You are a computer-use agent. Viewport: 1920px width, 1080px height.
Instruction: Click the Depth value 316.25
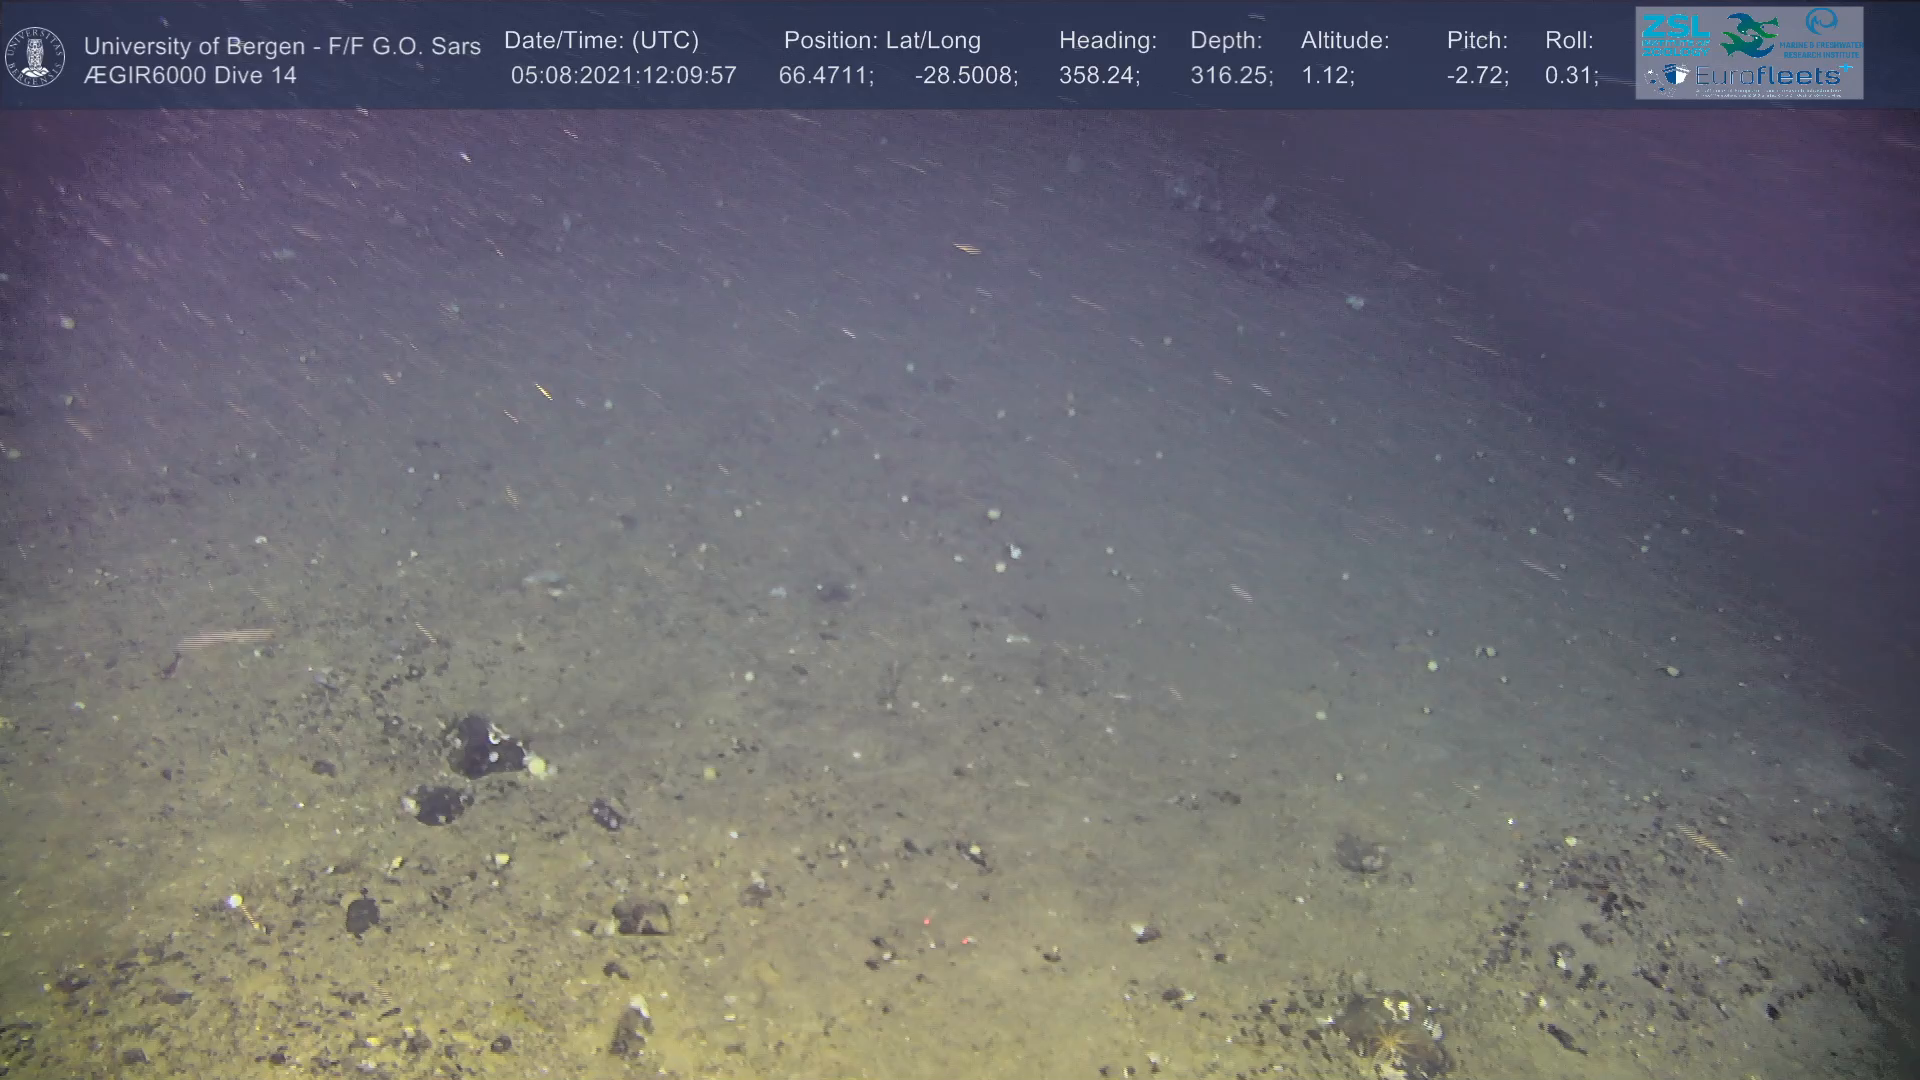pyautogui.click(x=1230, y=76)
